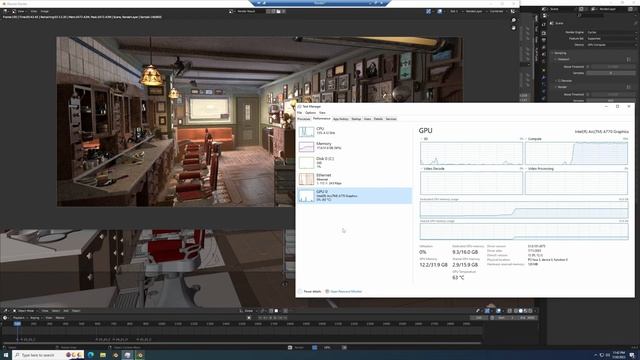Image resolution: width=640 pixels, height=360 pixels.
Task: Open the Compute graph engine dropdown
Action: point(535,139)
